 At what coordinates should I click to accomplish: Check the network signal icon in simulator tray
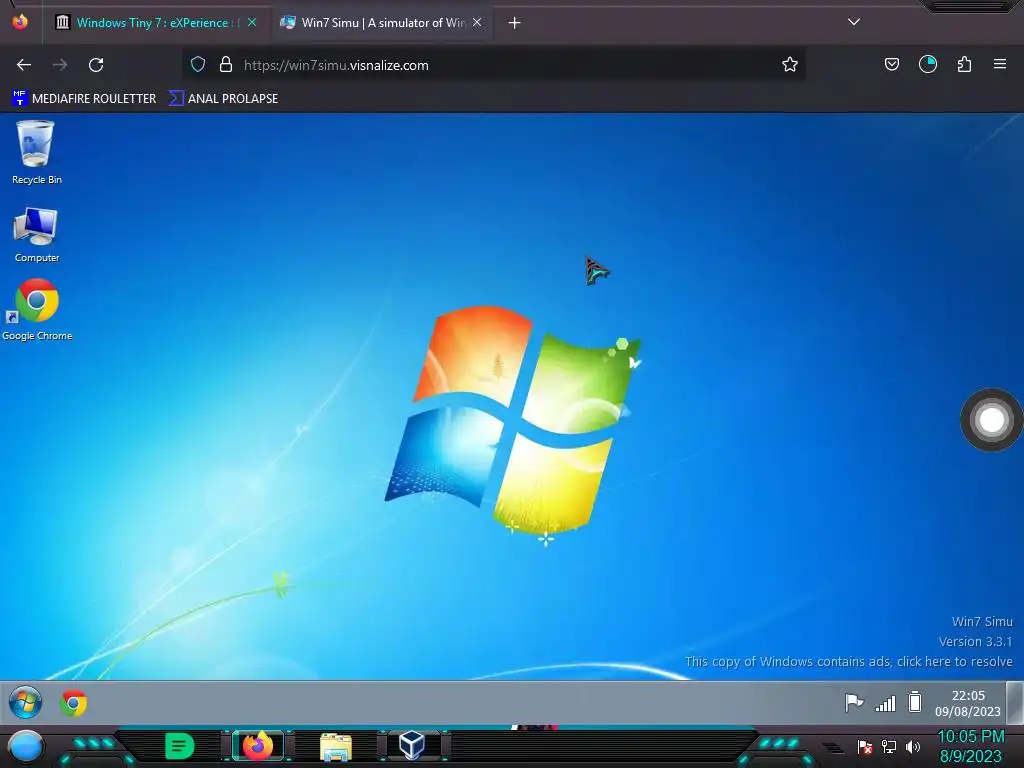point(886,703)
